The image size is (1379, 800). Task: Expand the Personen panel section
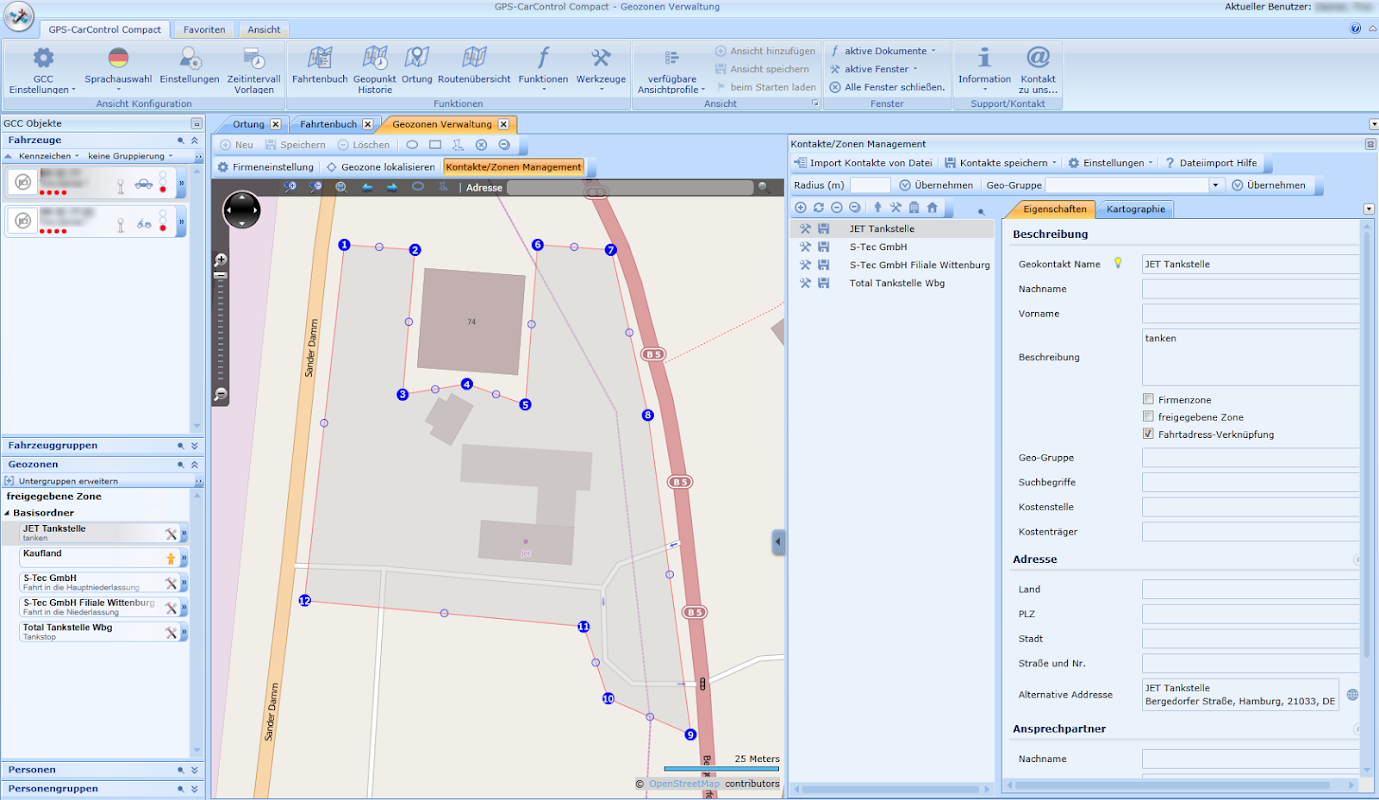pyautogui.click(x=194, y=770)
